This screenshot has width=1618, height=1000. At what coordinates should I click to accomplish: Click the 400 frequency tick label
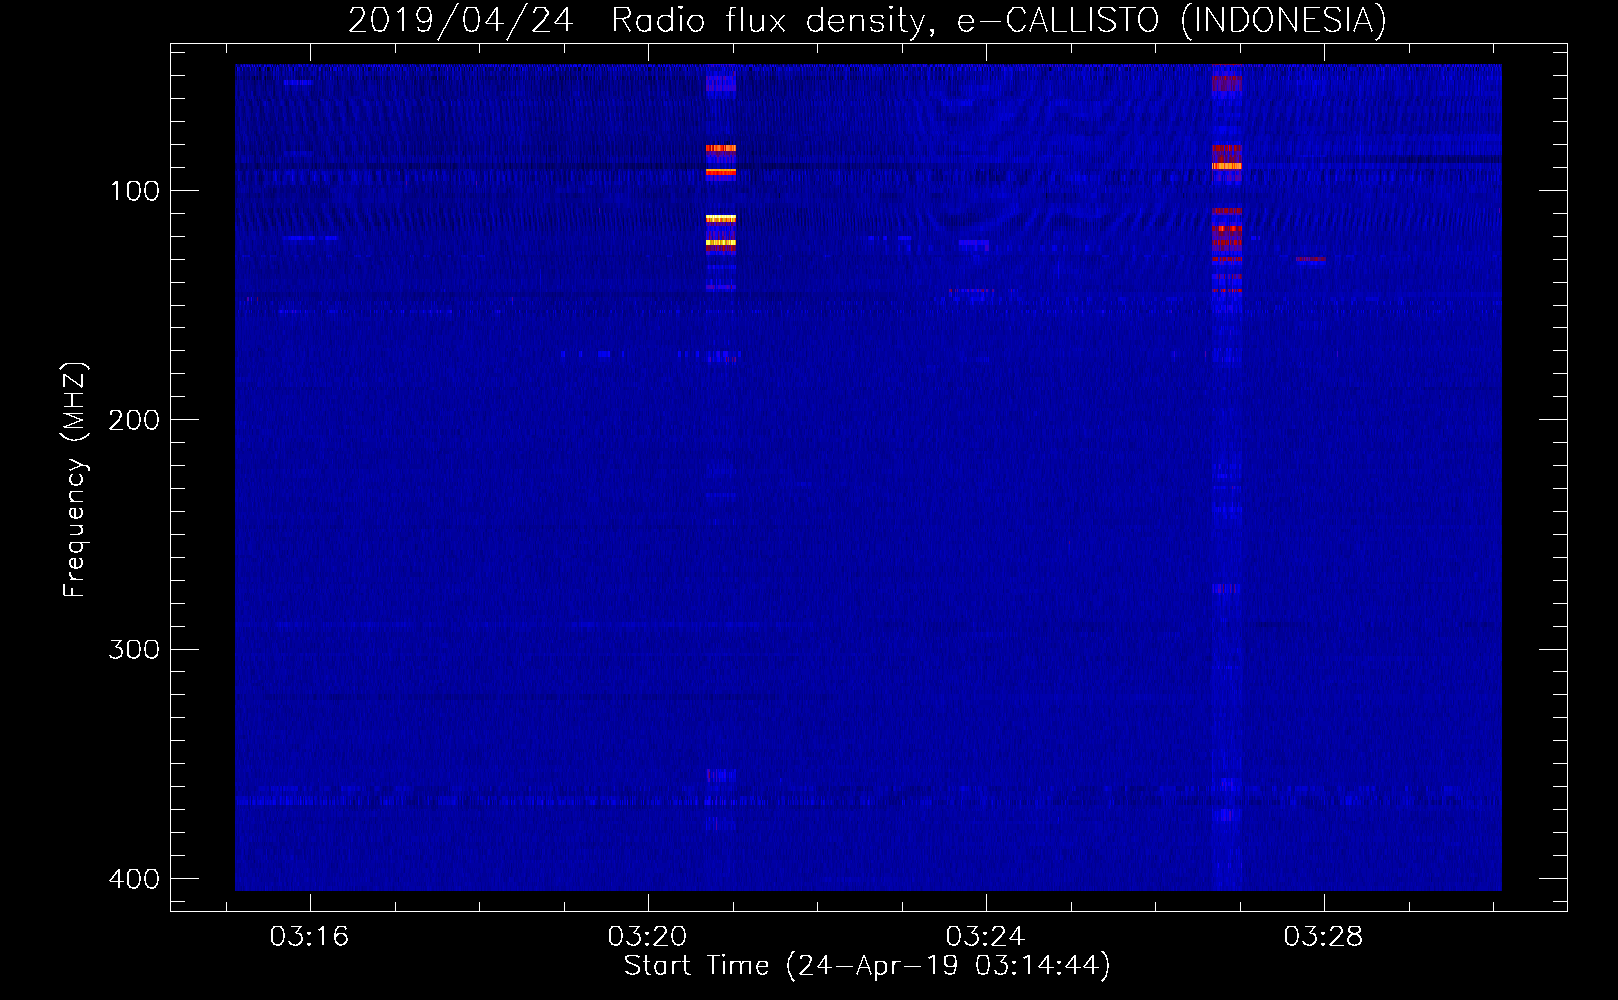[x=135, y=879]
